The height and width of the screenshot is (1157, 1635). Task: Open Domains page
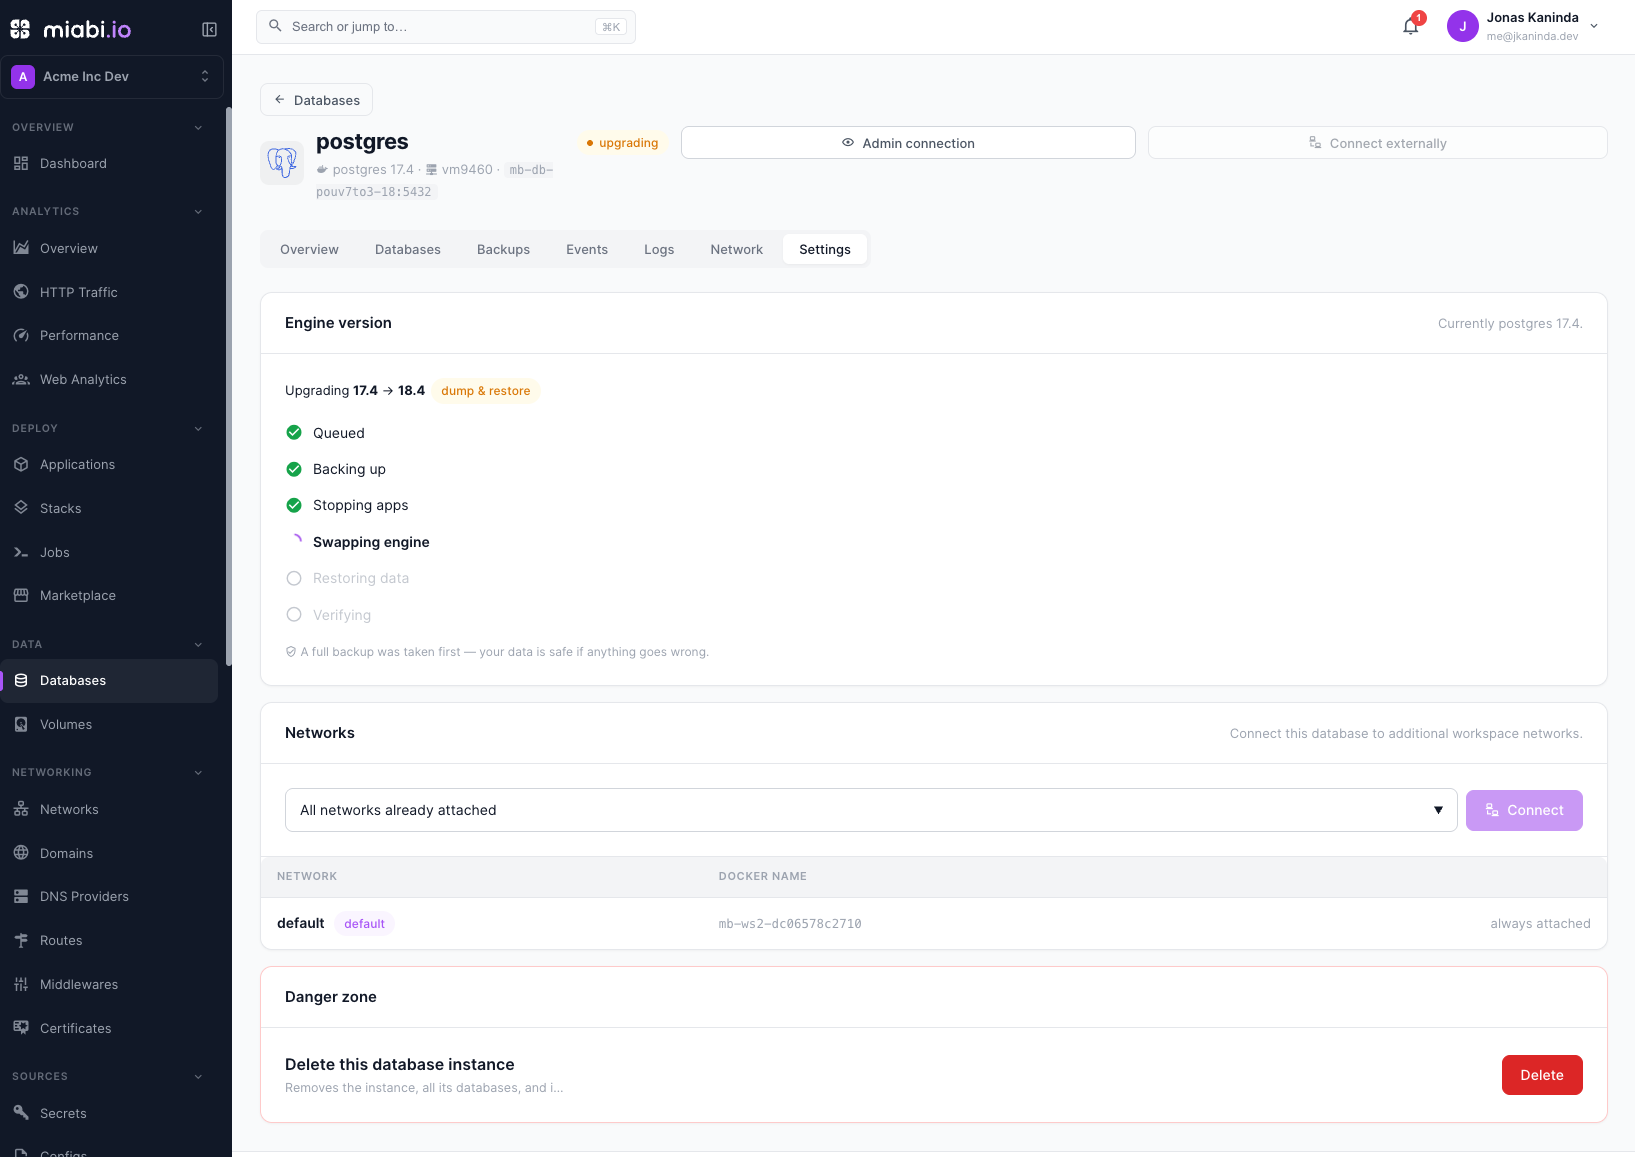click(x=109, y=853)
